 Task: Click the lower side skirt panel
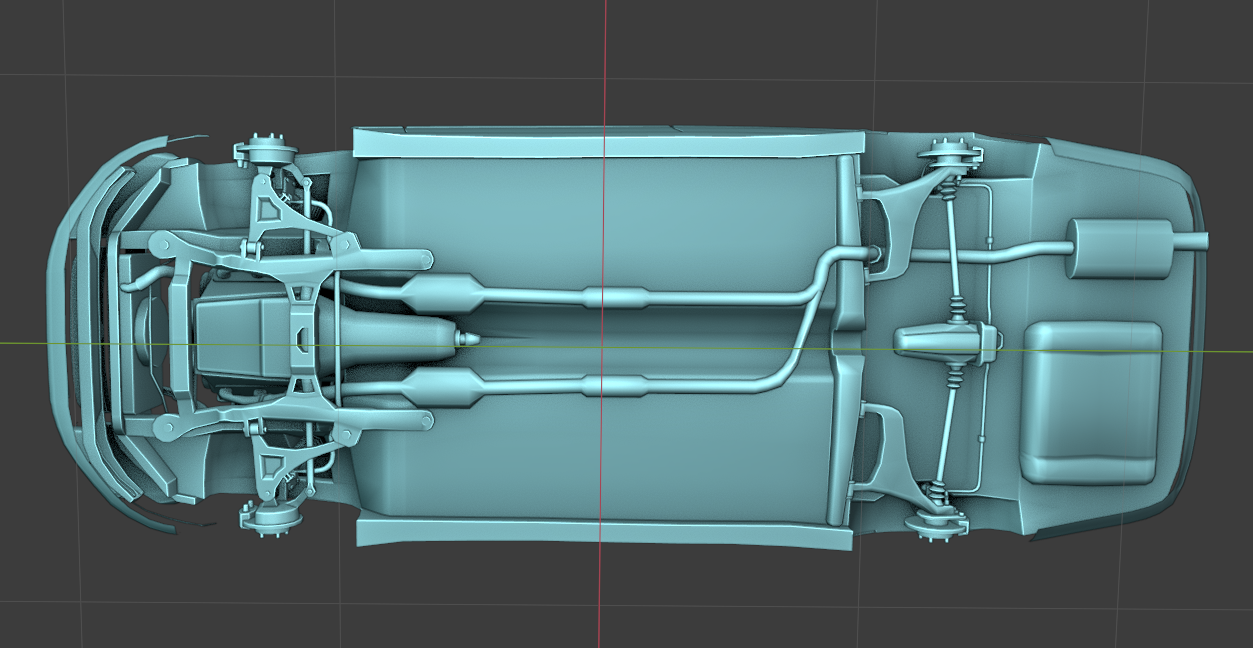pyautogui.click(x=605, y=533)
